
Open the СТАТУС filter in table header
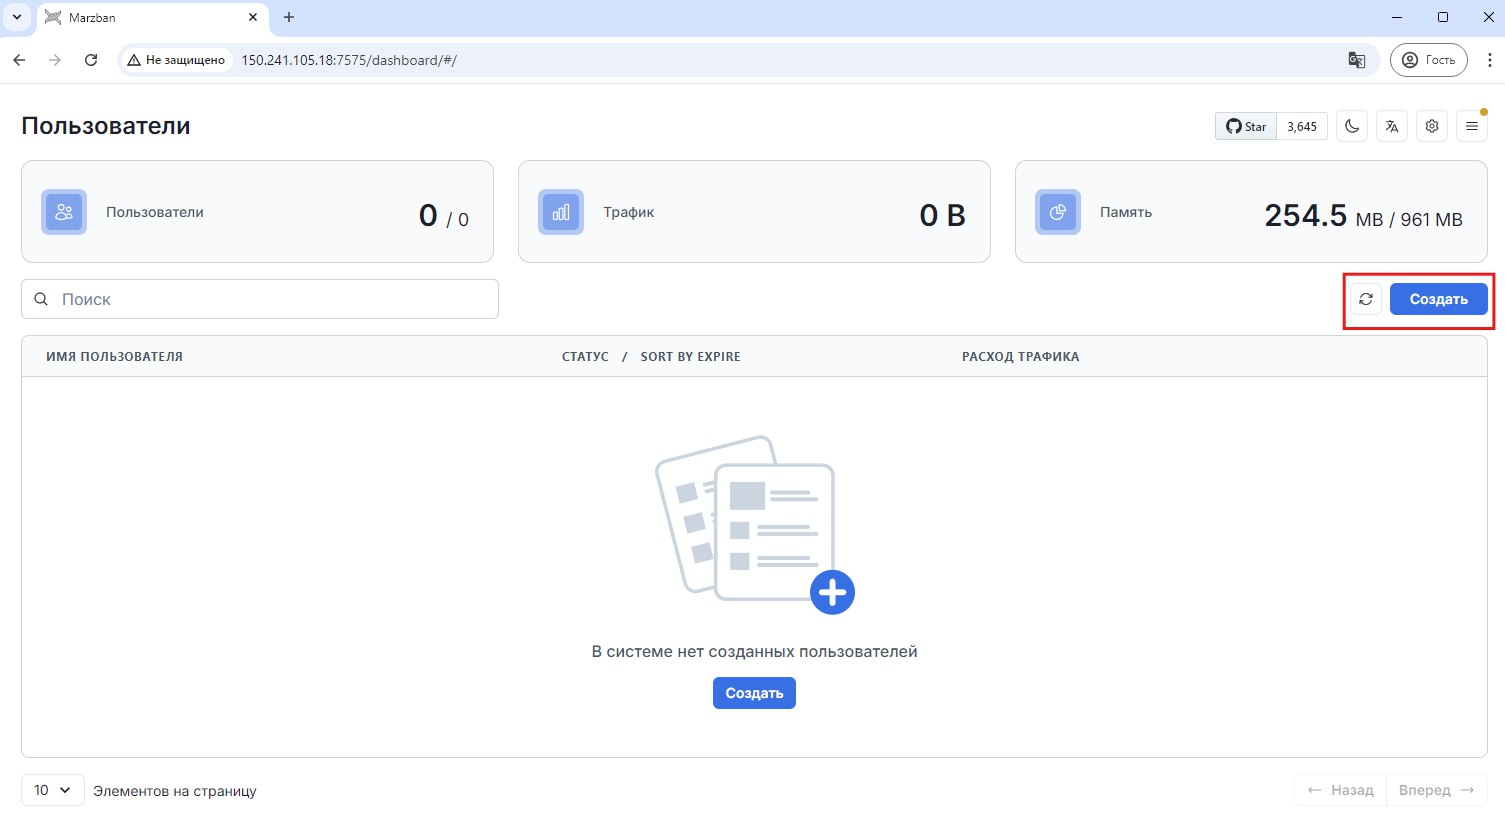point(585,356)
